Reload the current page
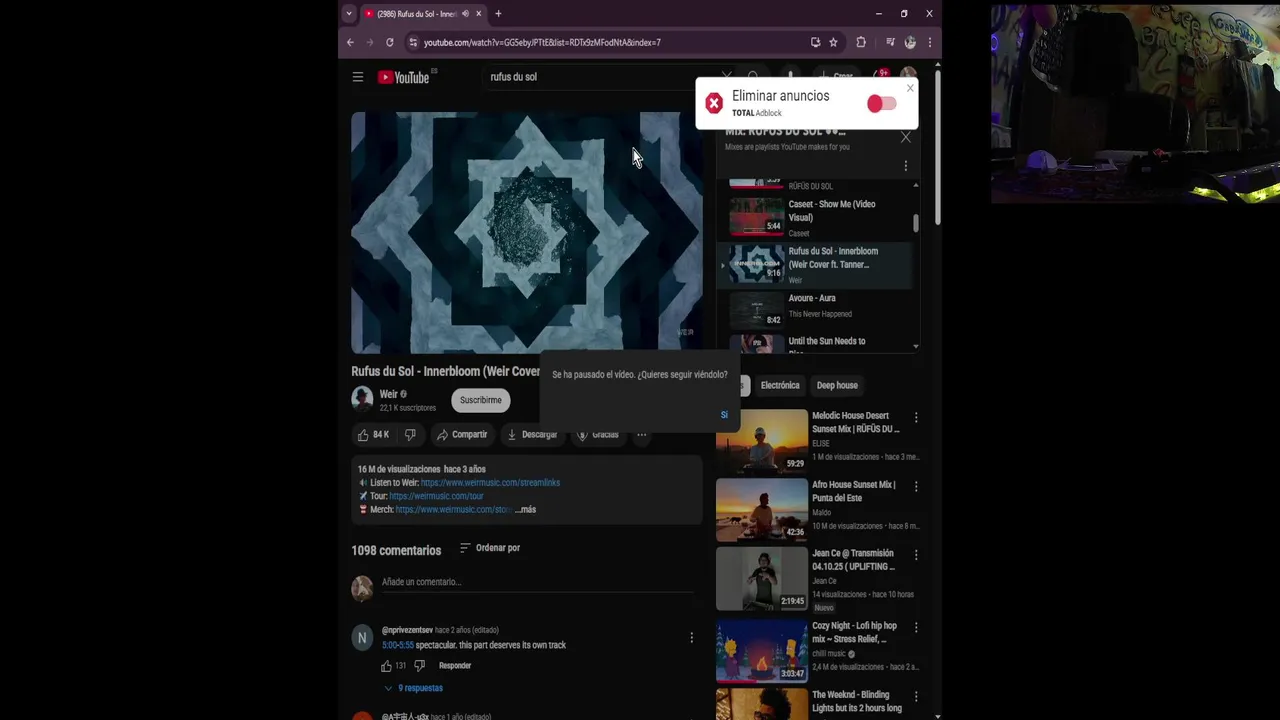The image size is (1280, 720). pos(389,42)
